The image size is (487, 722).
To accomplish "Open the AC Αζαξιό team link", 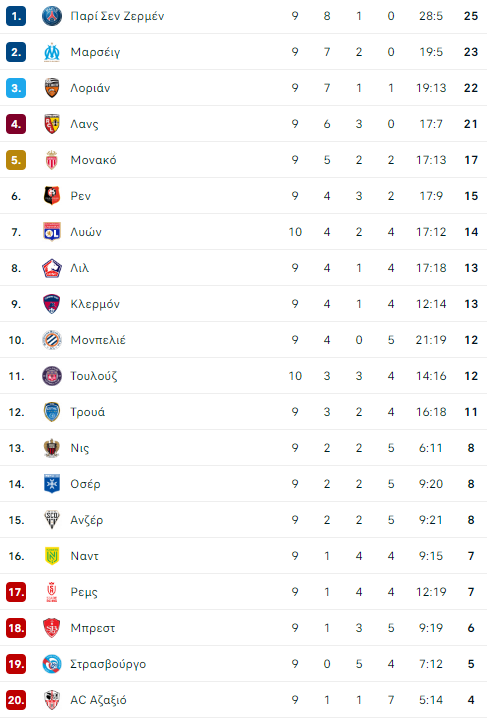I will pos(98,700).
